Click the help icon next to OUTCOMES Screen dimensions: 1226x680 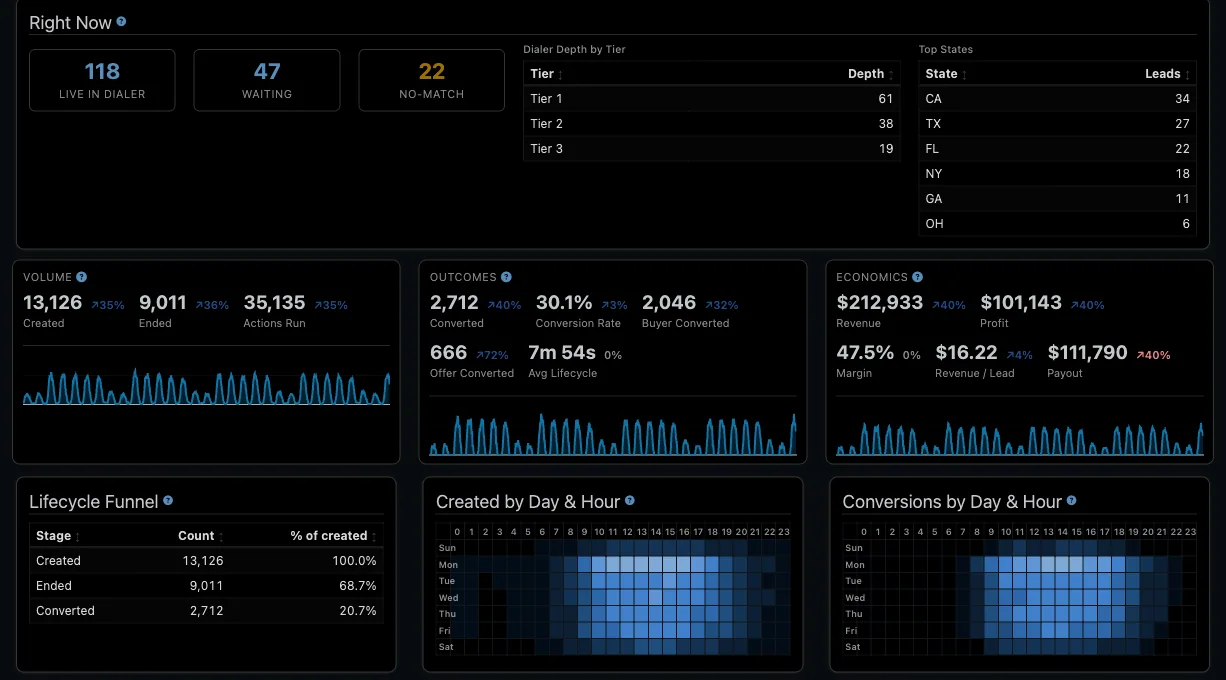tap(506, 277)
